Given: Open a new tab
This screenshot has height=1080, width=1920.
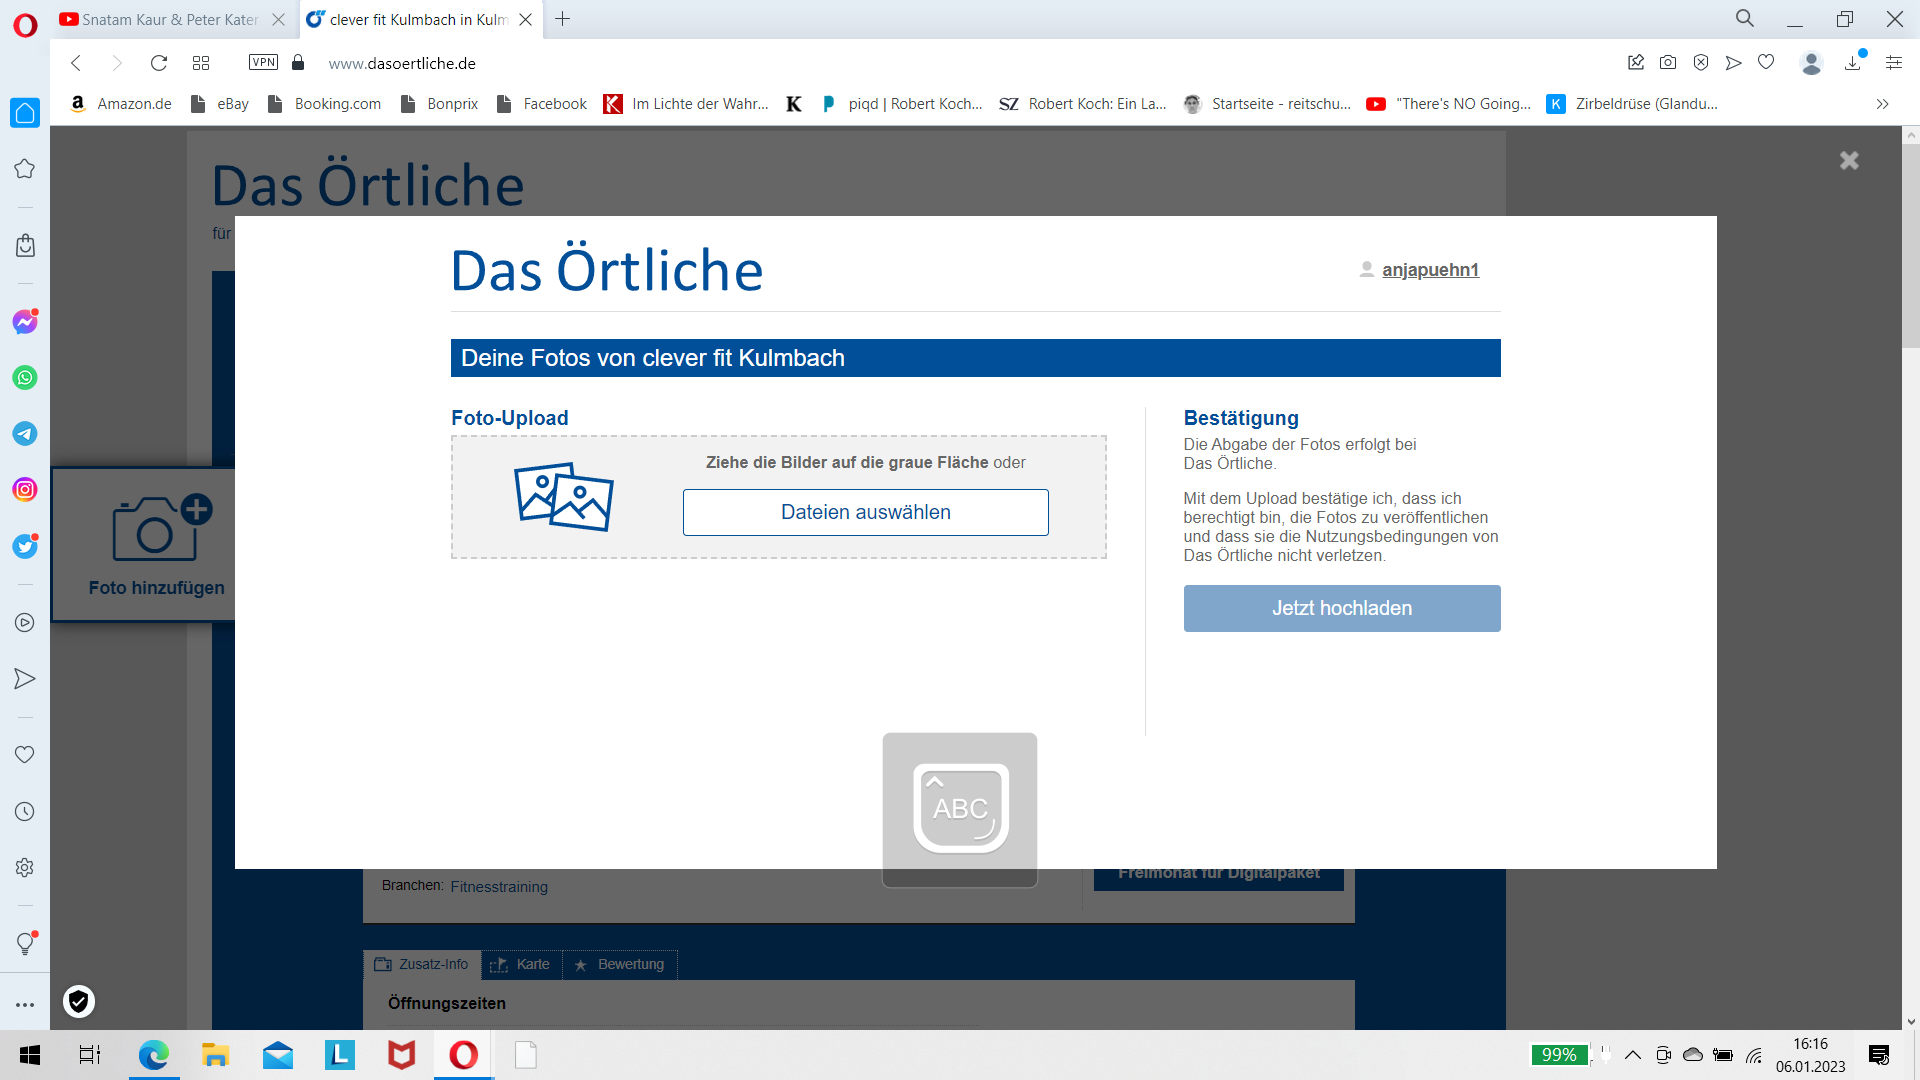Looking at the screenshot, I should [x=563, y=19].
